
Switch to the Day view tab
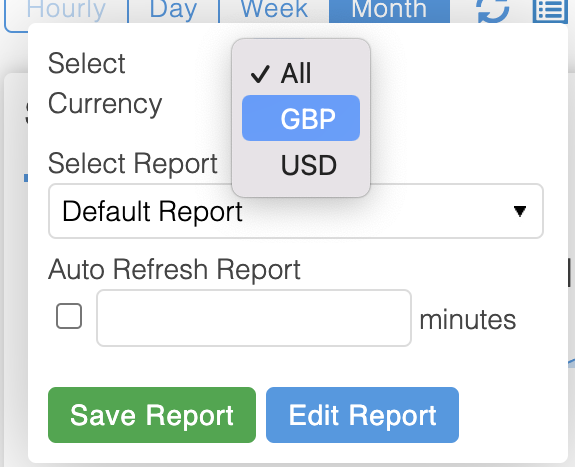coord(173,11)
